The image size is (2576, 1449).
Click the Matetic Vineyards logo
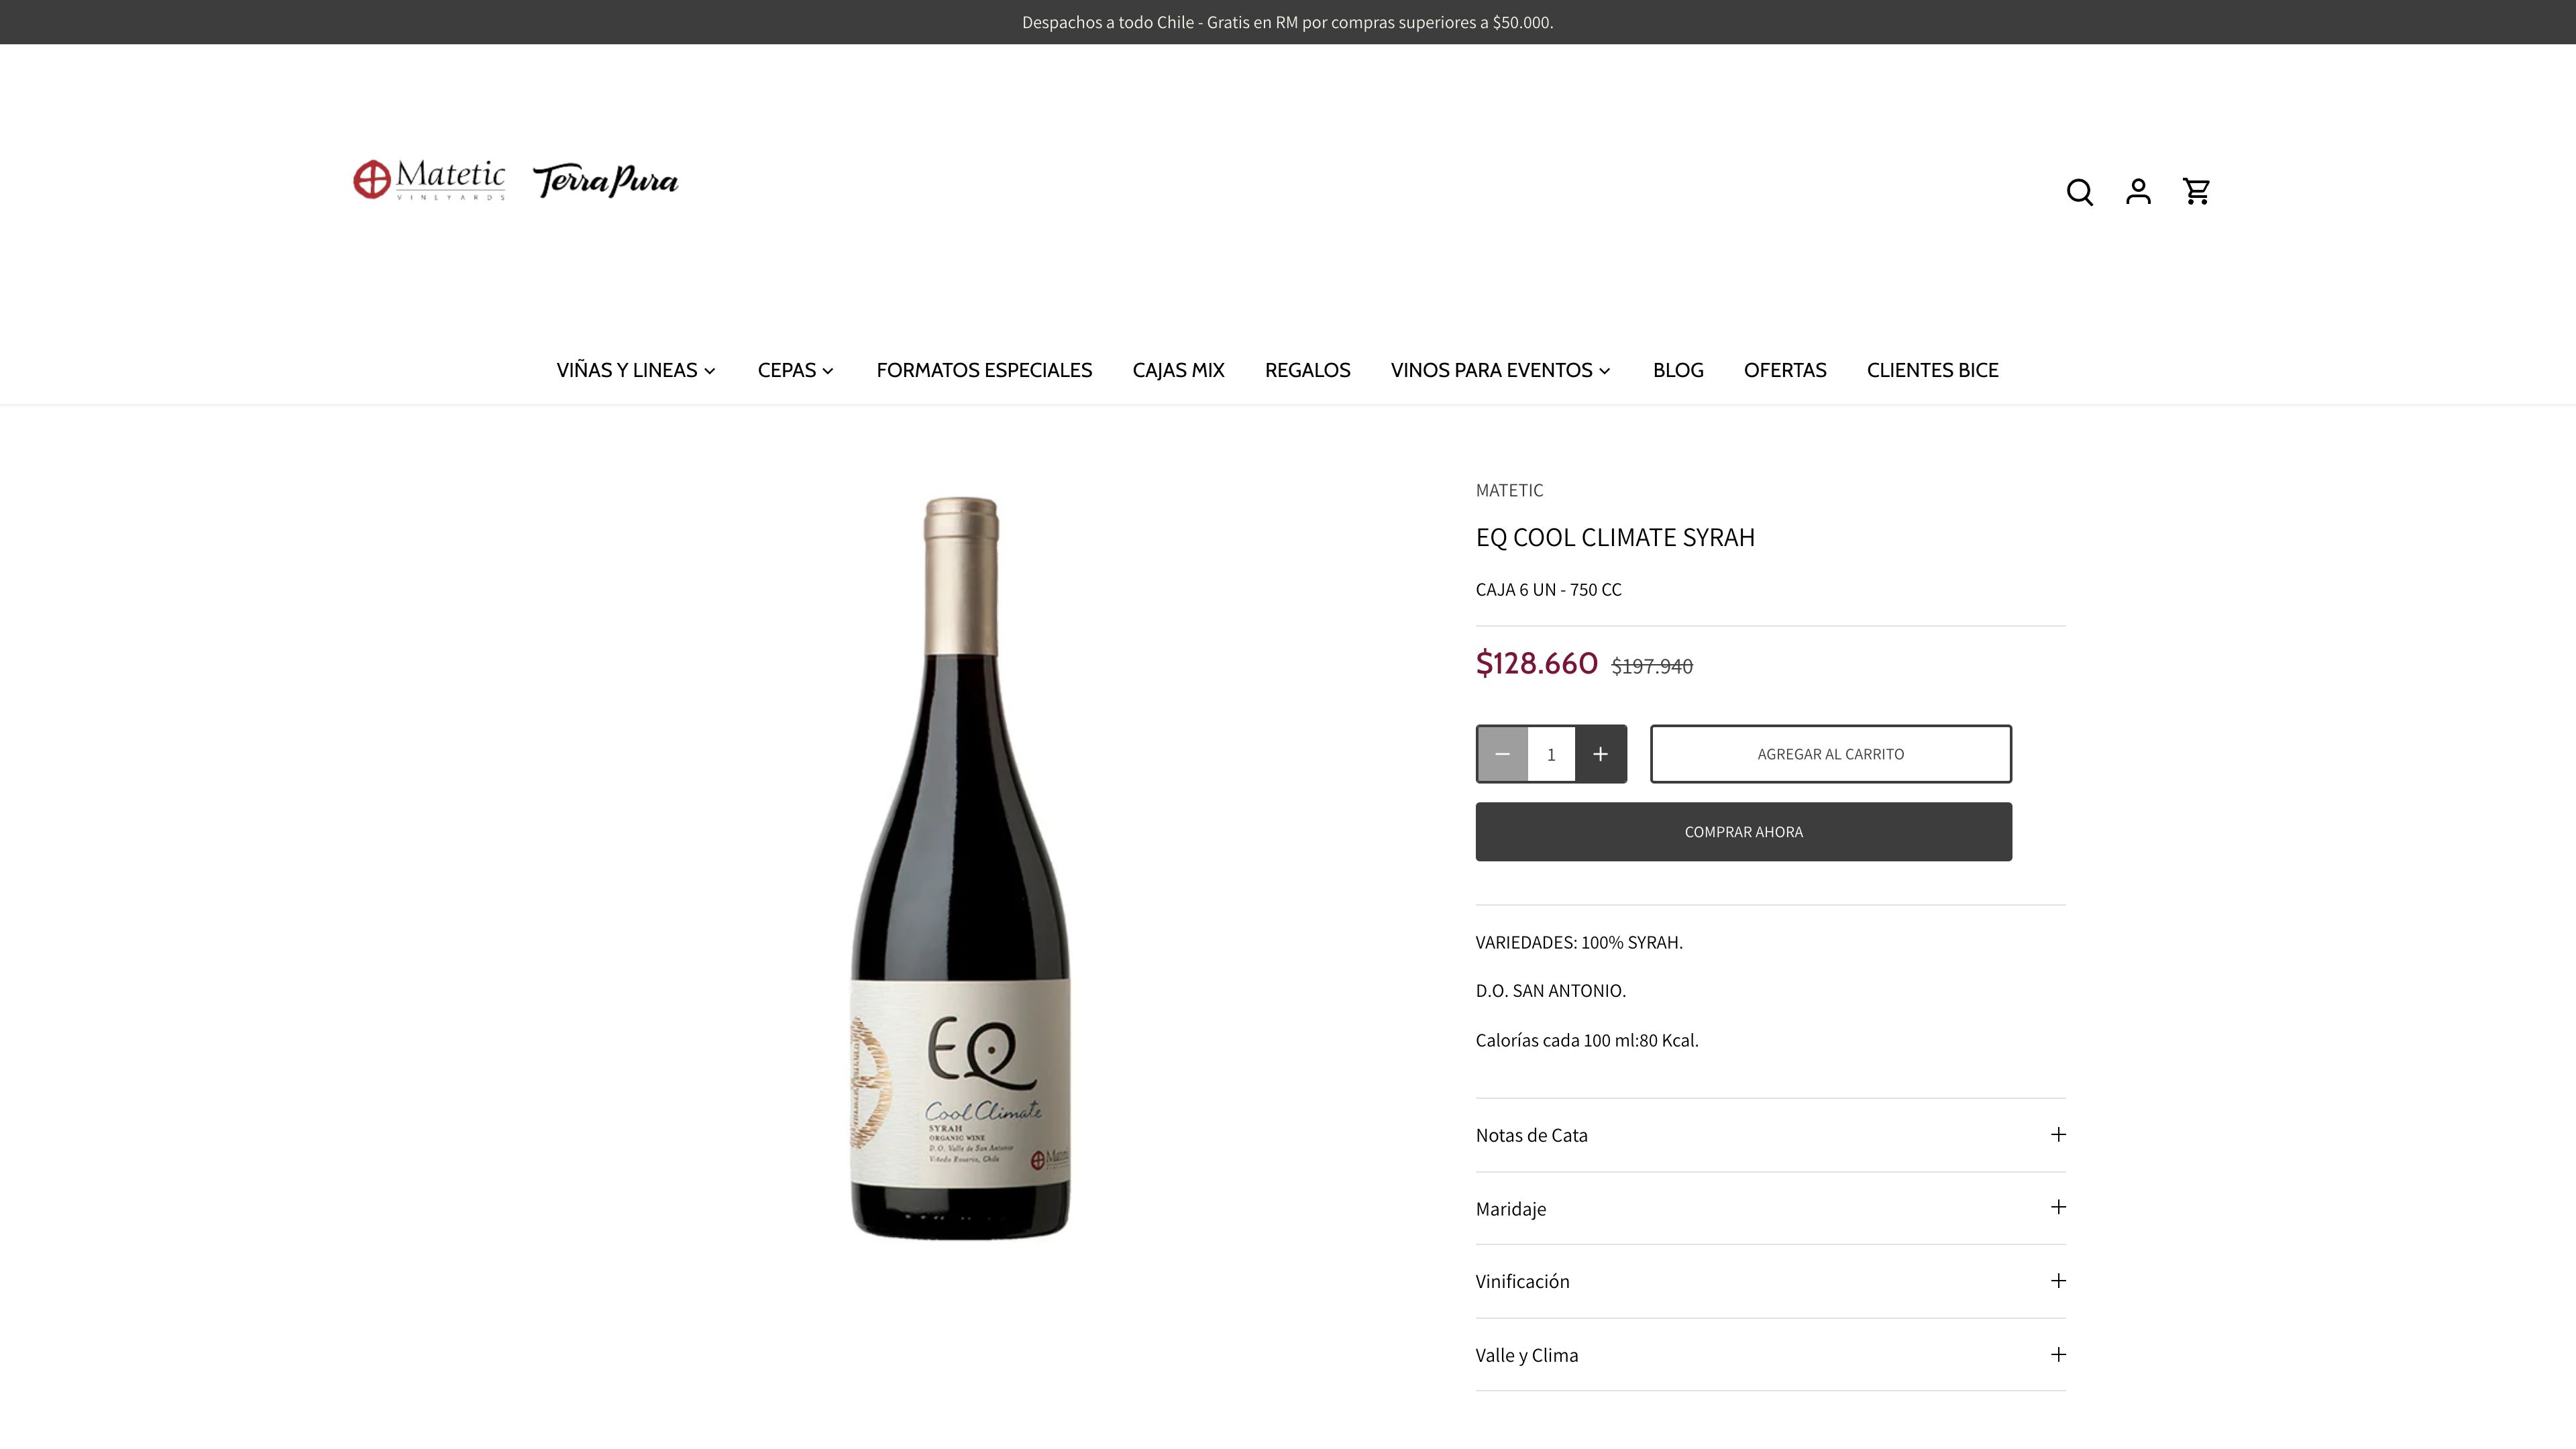pos(429,180)
